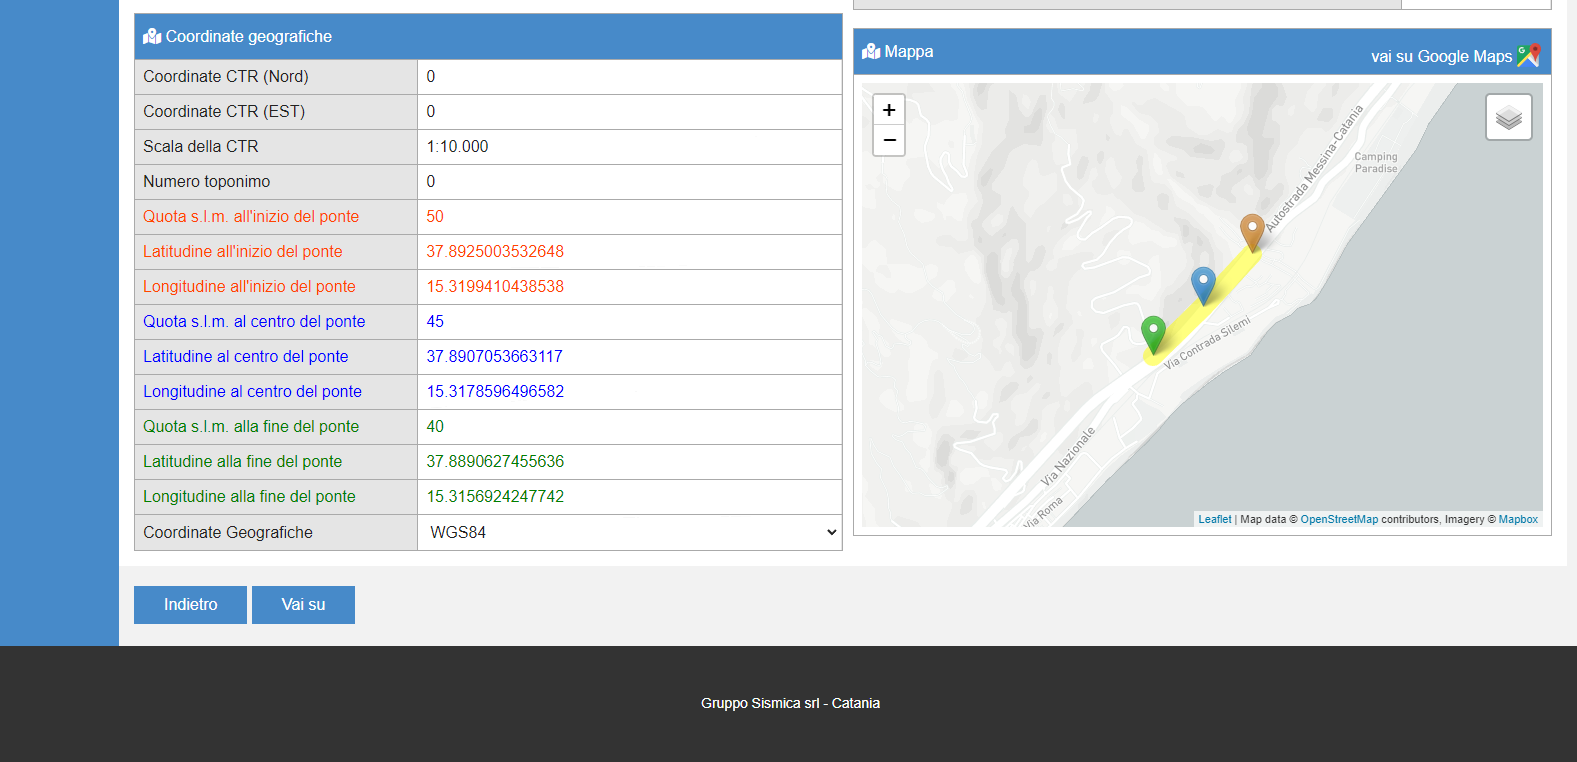Screen dimensions: 1577x762
Task: Click the blue bridge center marker
Action: [x=1203, y=284]
